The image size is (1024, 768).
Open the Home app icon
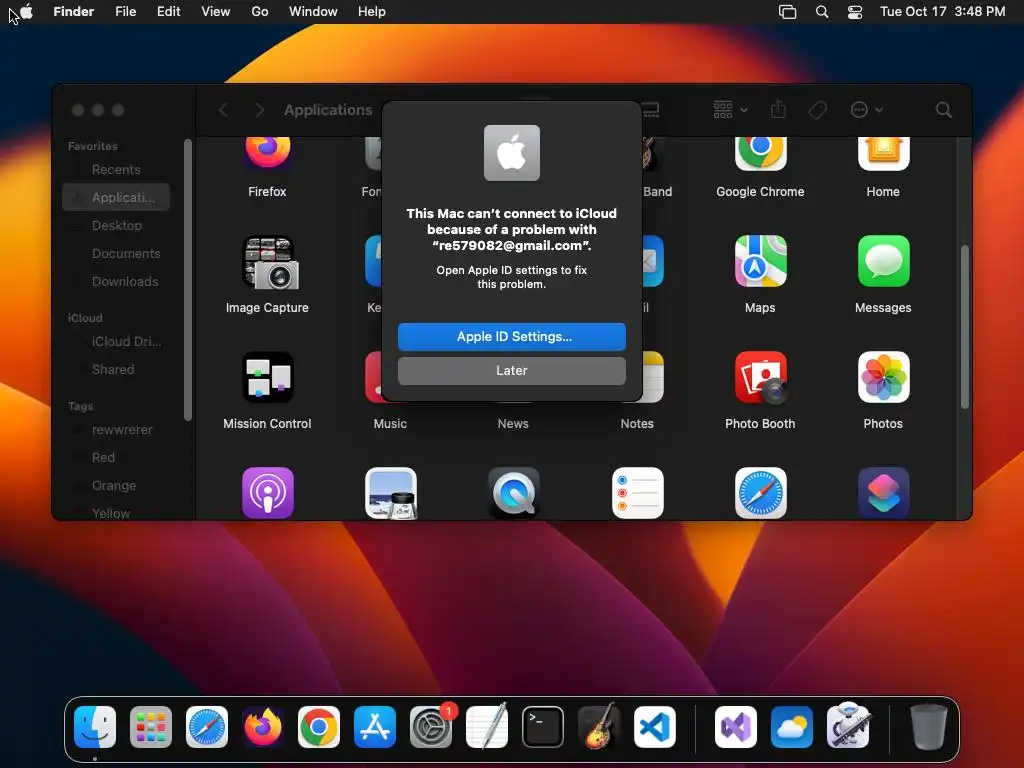click(x=883, y=153)
